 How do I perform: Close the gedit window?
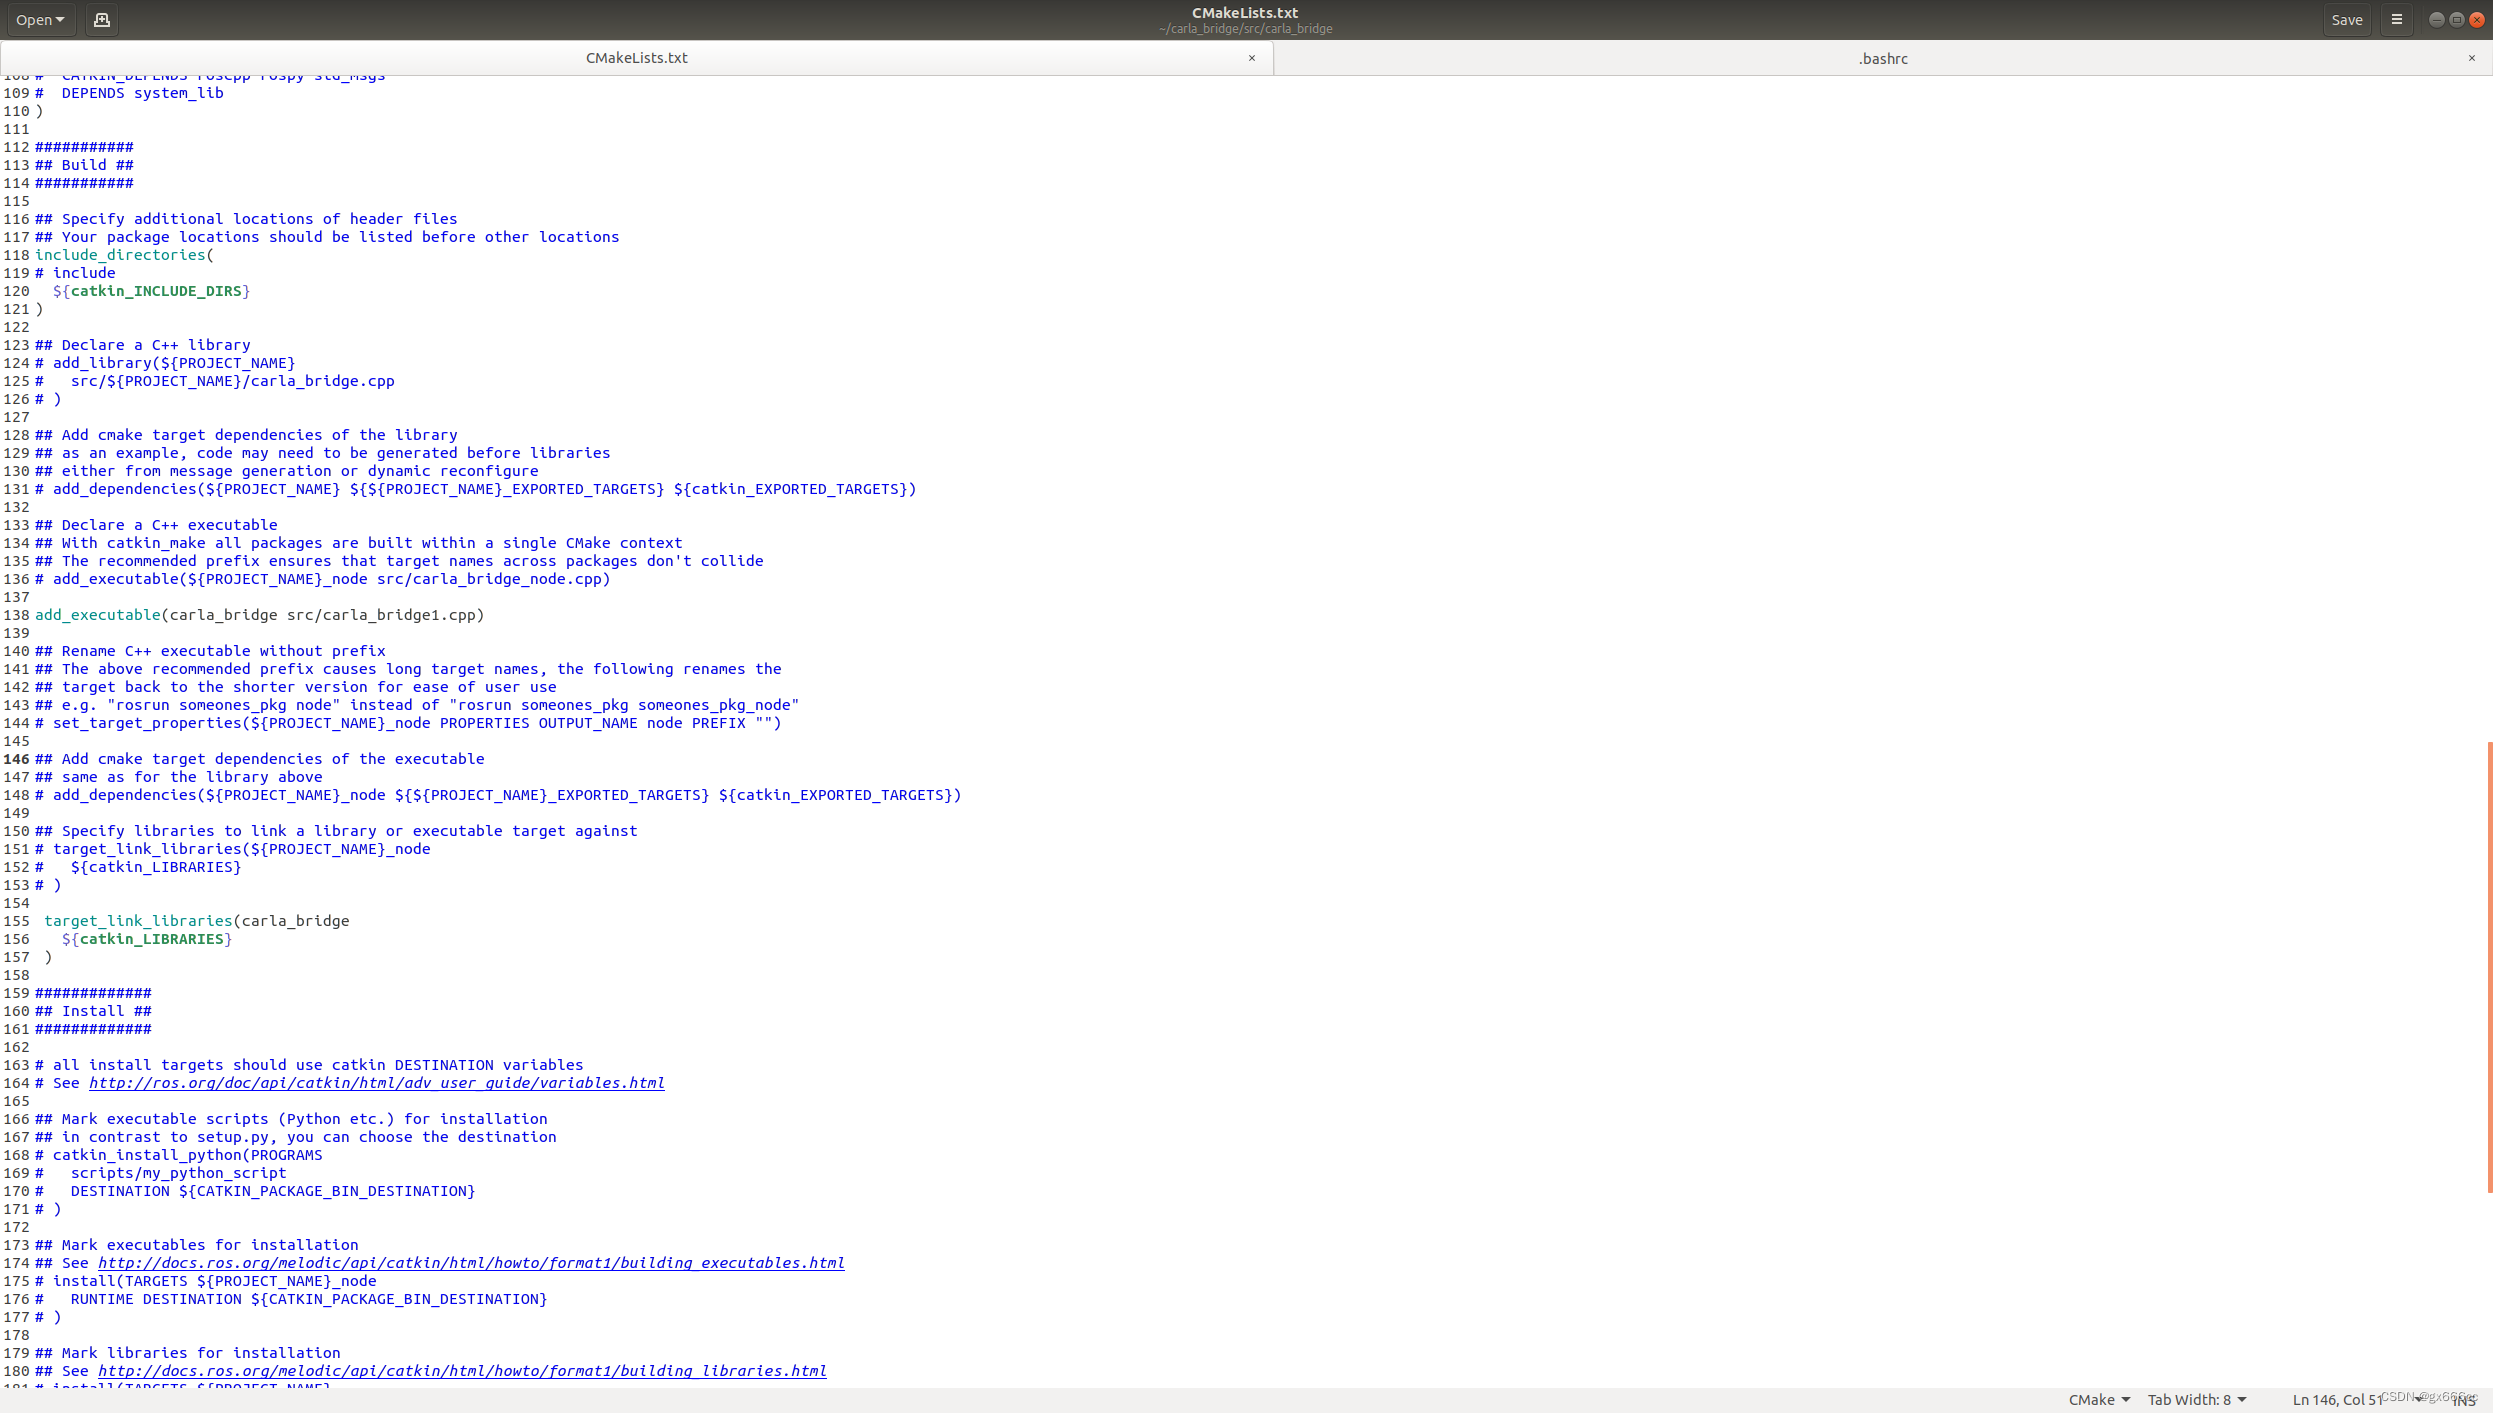tap(2477, 20)
